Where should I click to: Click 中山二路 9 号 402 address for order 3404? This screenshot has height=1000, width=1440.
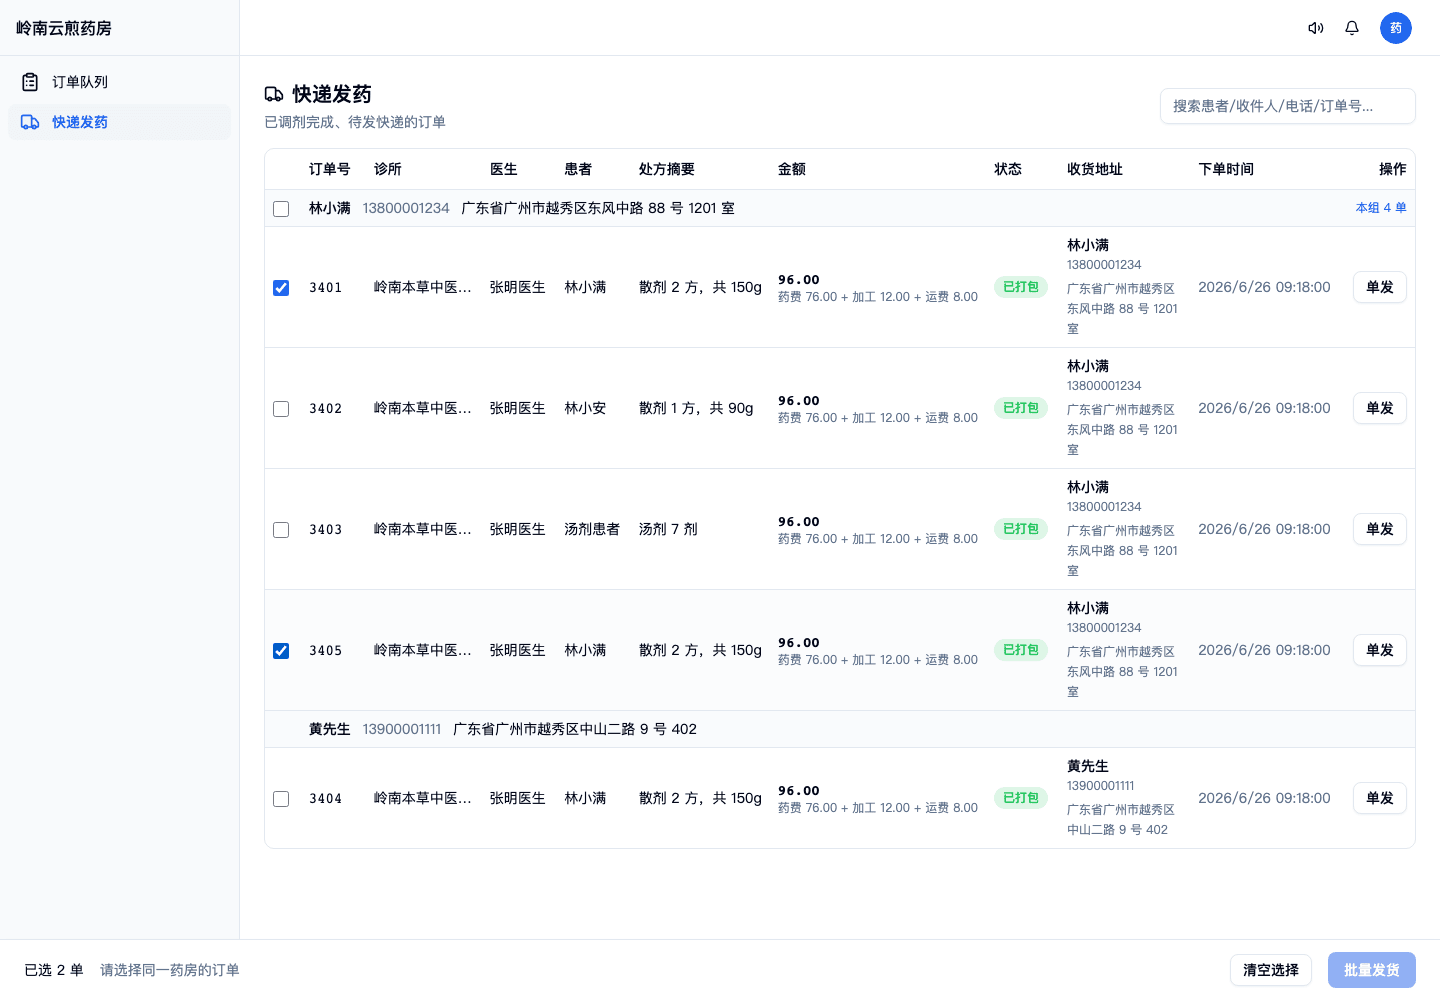click(1121, 819)
